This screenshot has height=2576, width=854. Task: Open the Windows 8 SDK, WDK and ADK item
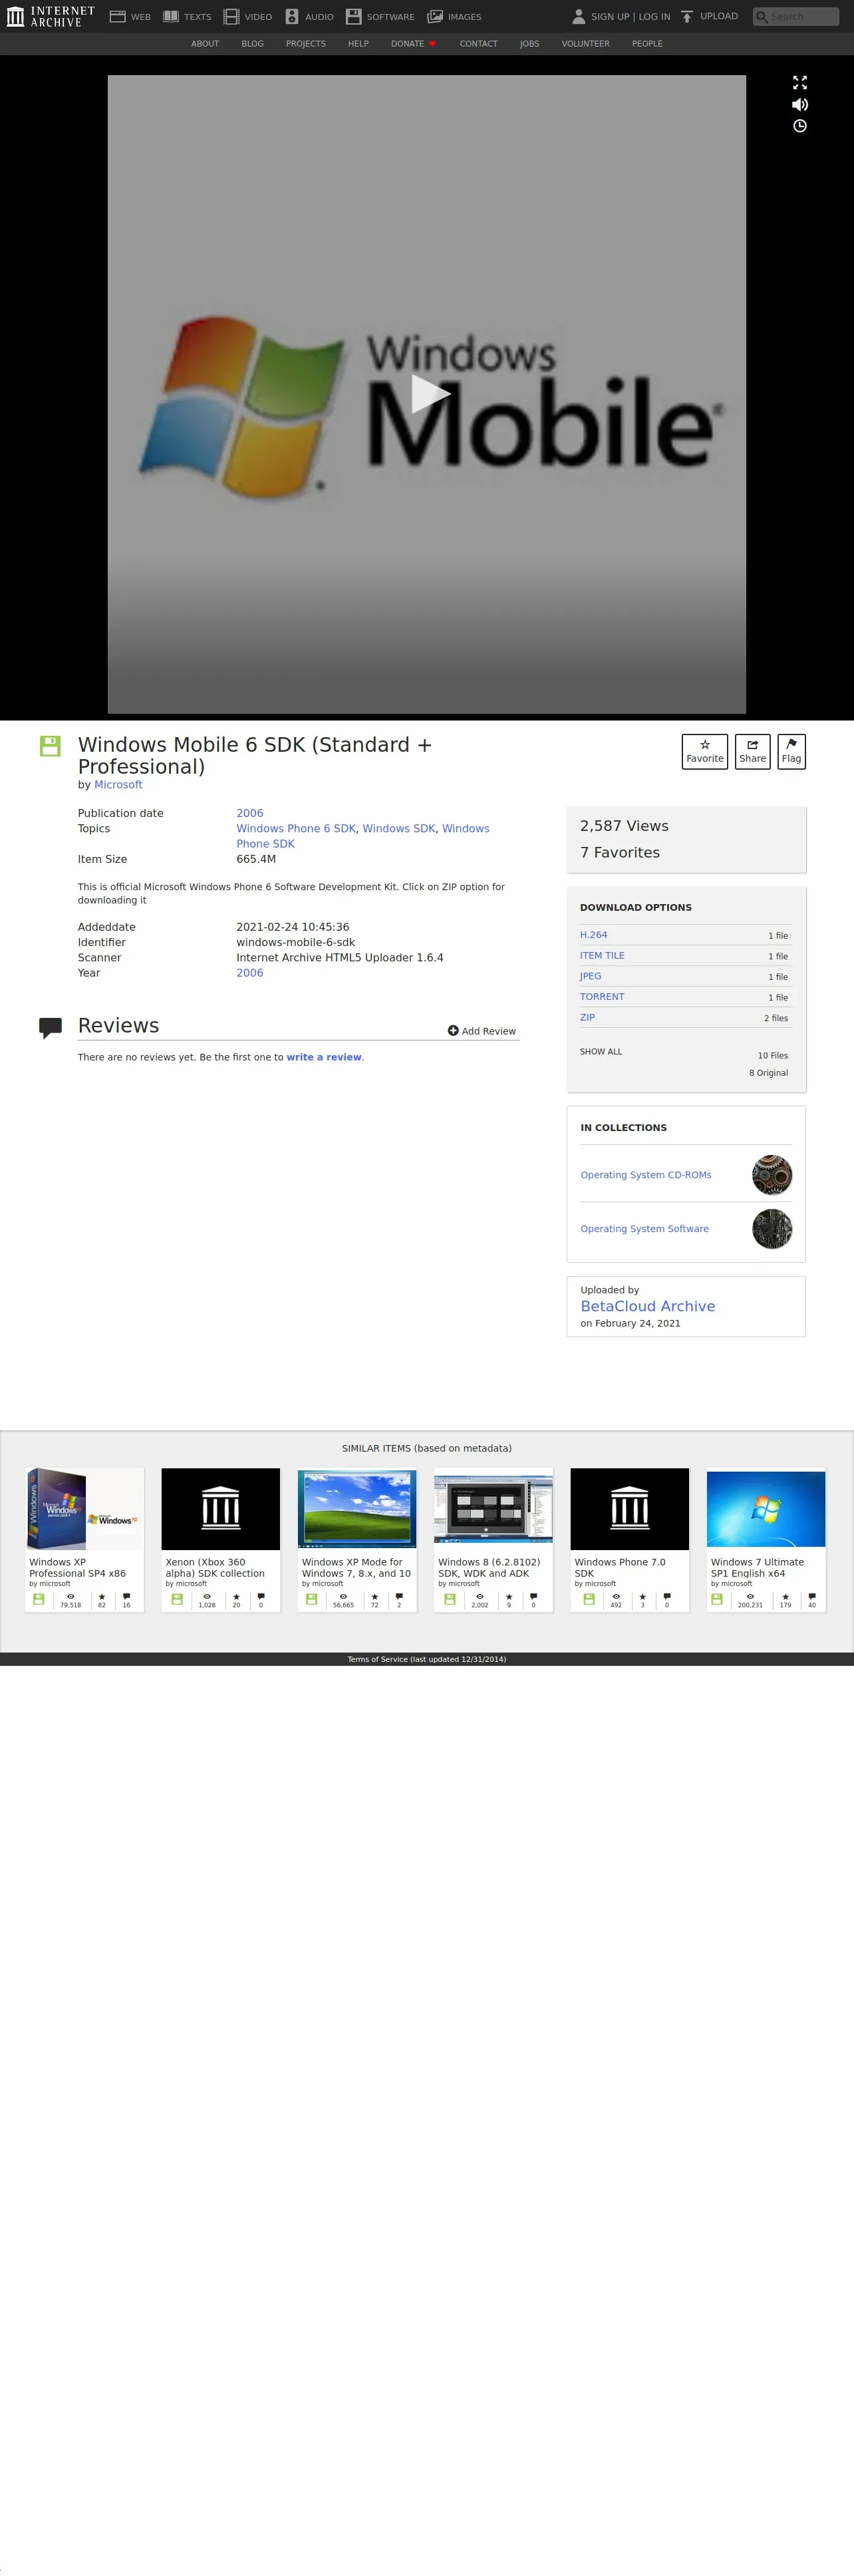pos(493,1539)
